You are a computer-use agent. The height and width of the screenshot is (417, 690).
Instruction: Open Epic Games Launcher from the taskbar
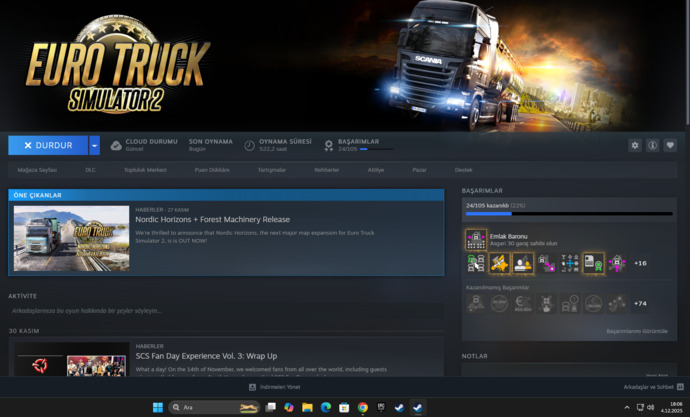point(381,407)
